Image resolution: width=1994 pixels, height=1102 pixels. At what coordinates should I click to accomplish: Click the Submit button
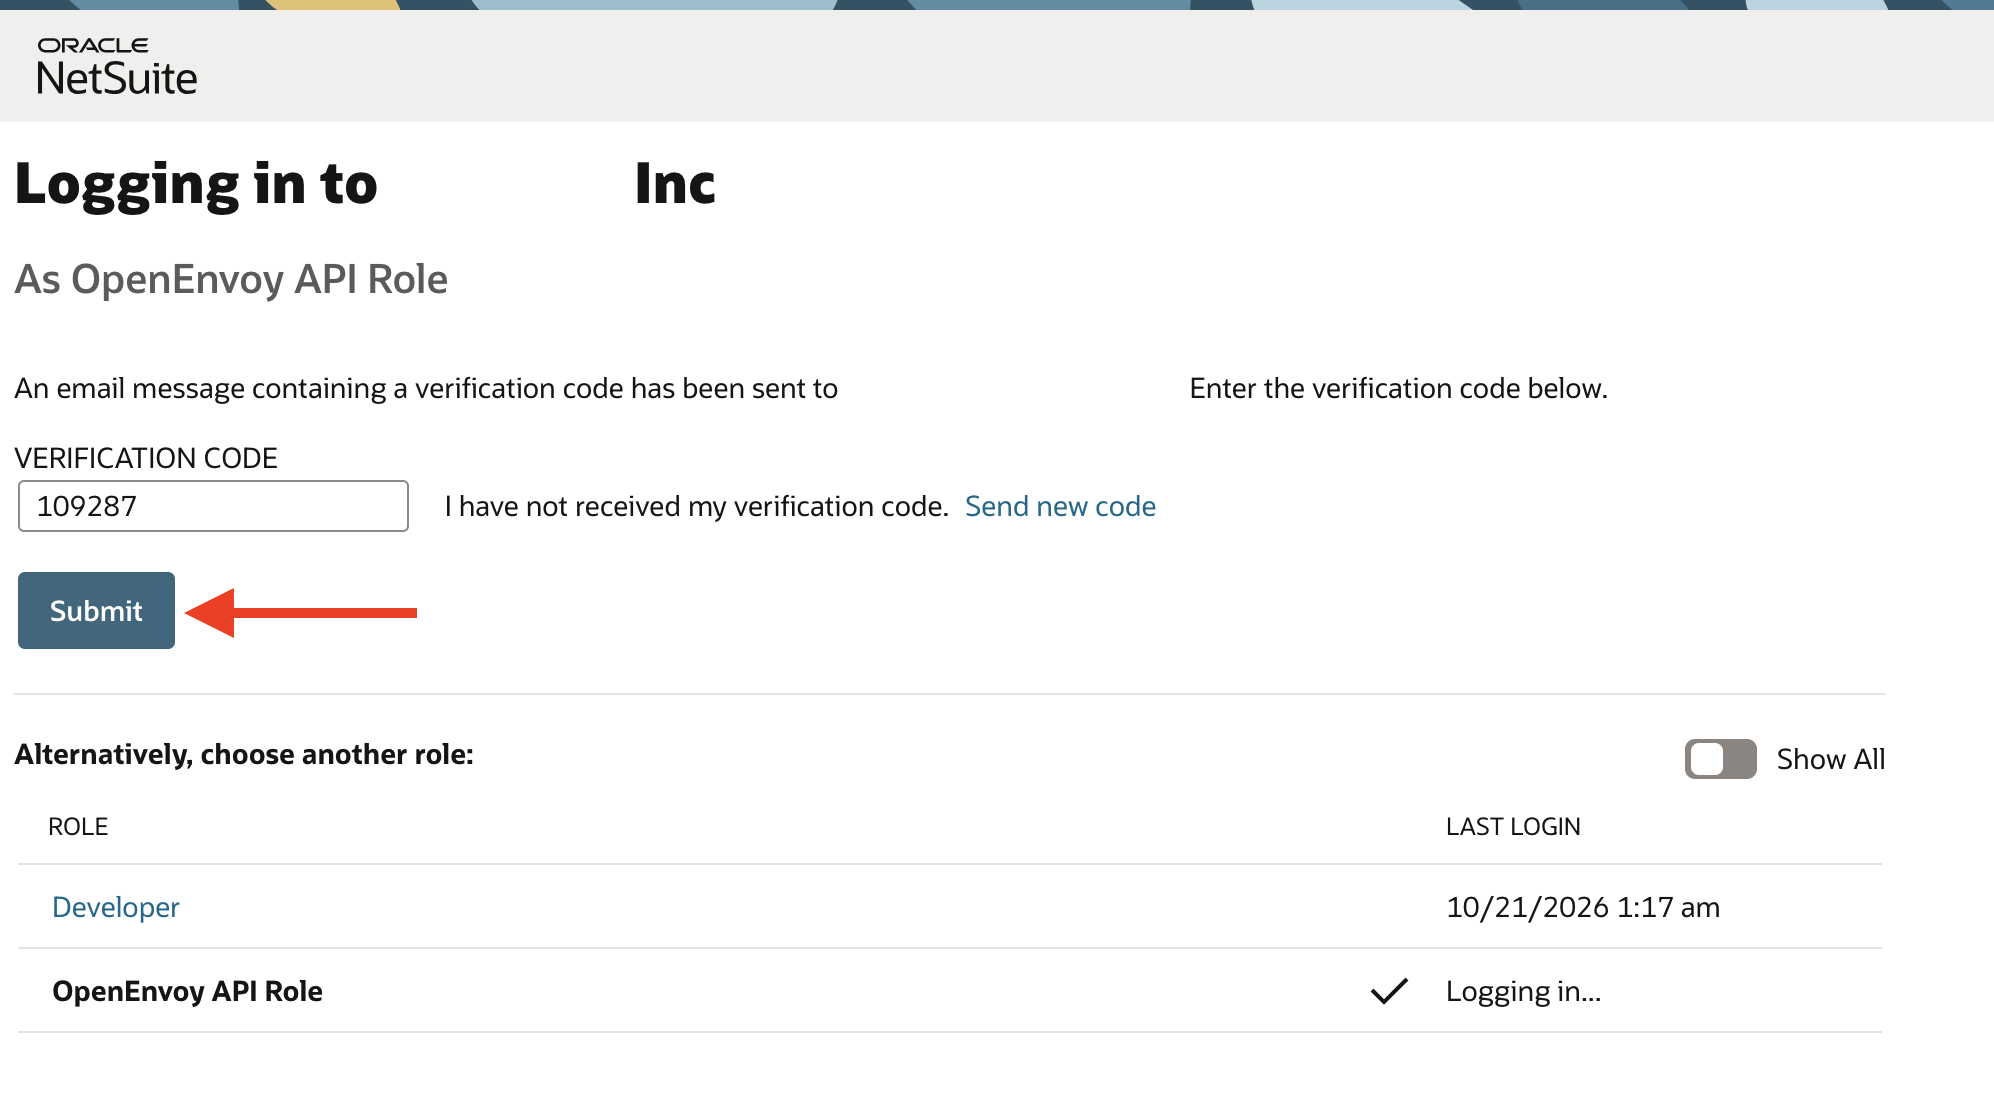96,610
